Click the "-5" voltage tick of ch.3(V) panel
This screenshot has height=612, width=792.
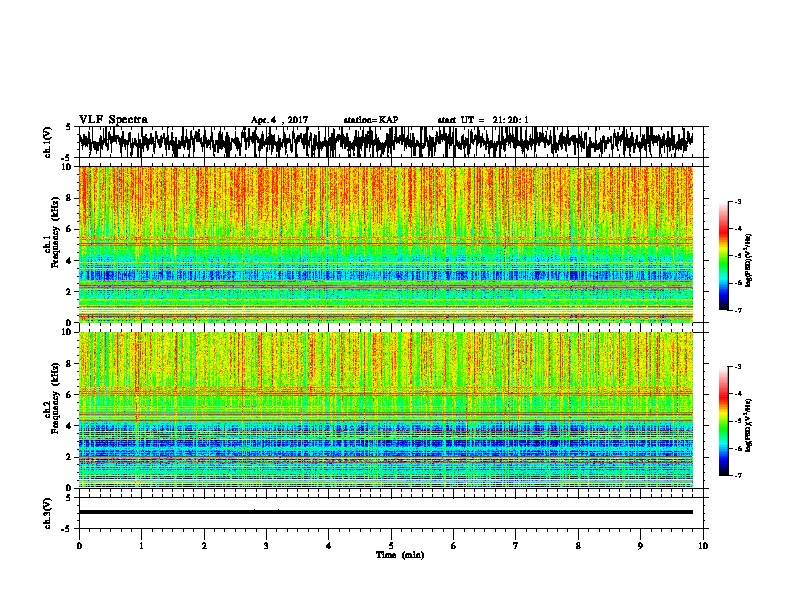click(67, 529)
